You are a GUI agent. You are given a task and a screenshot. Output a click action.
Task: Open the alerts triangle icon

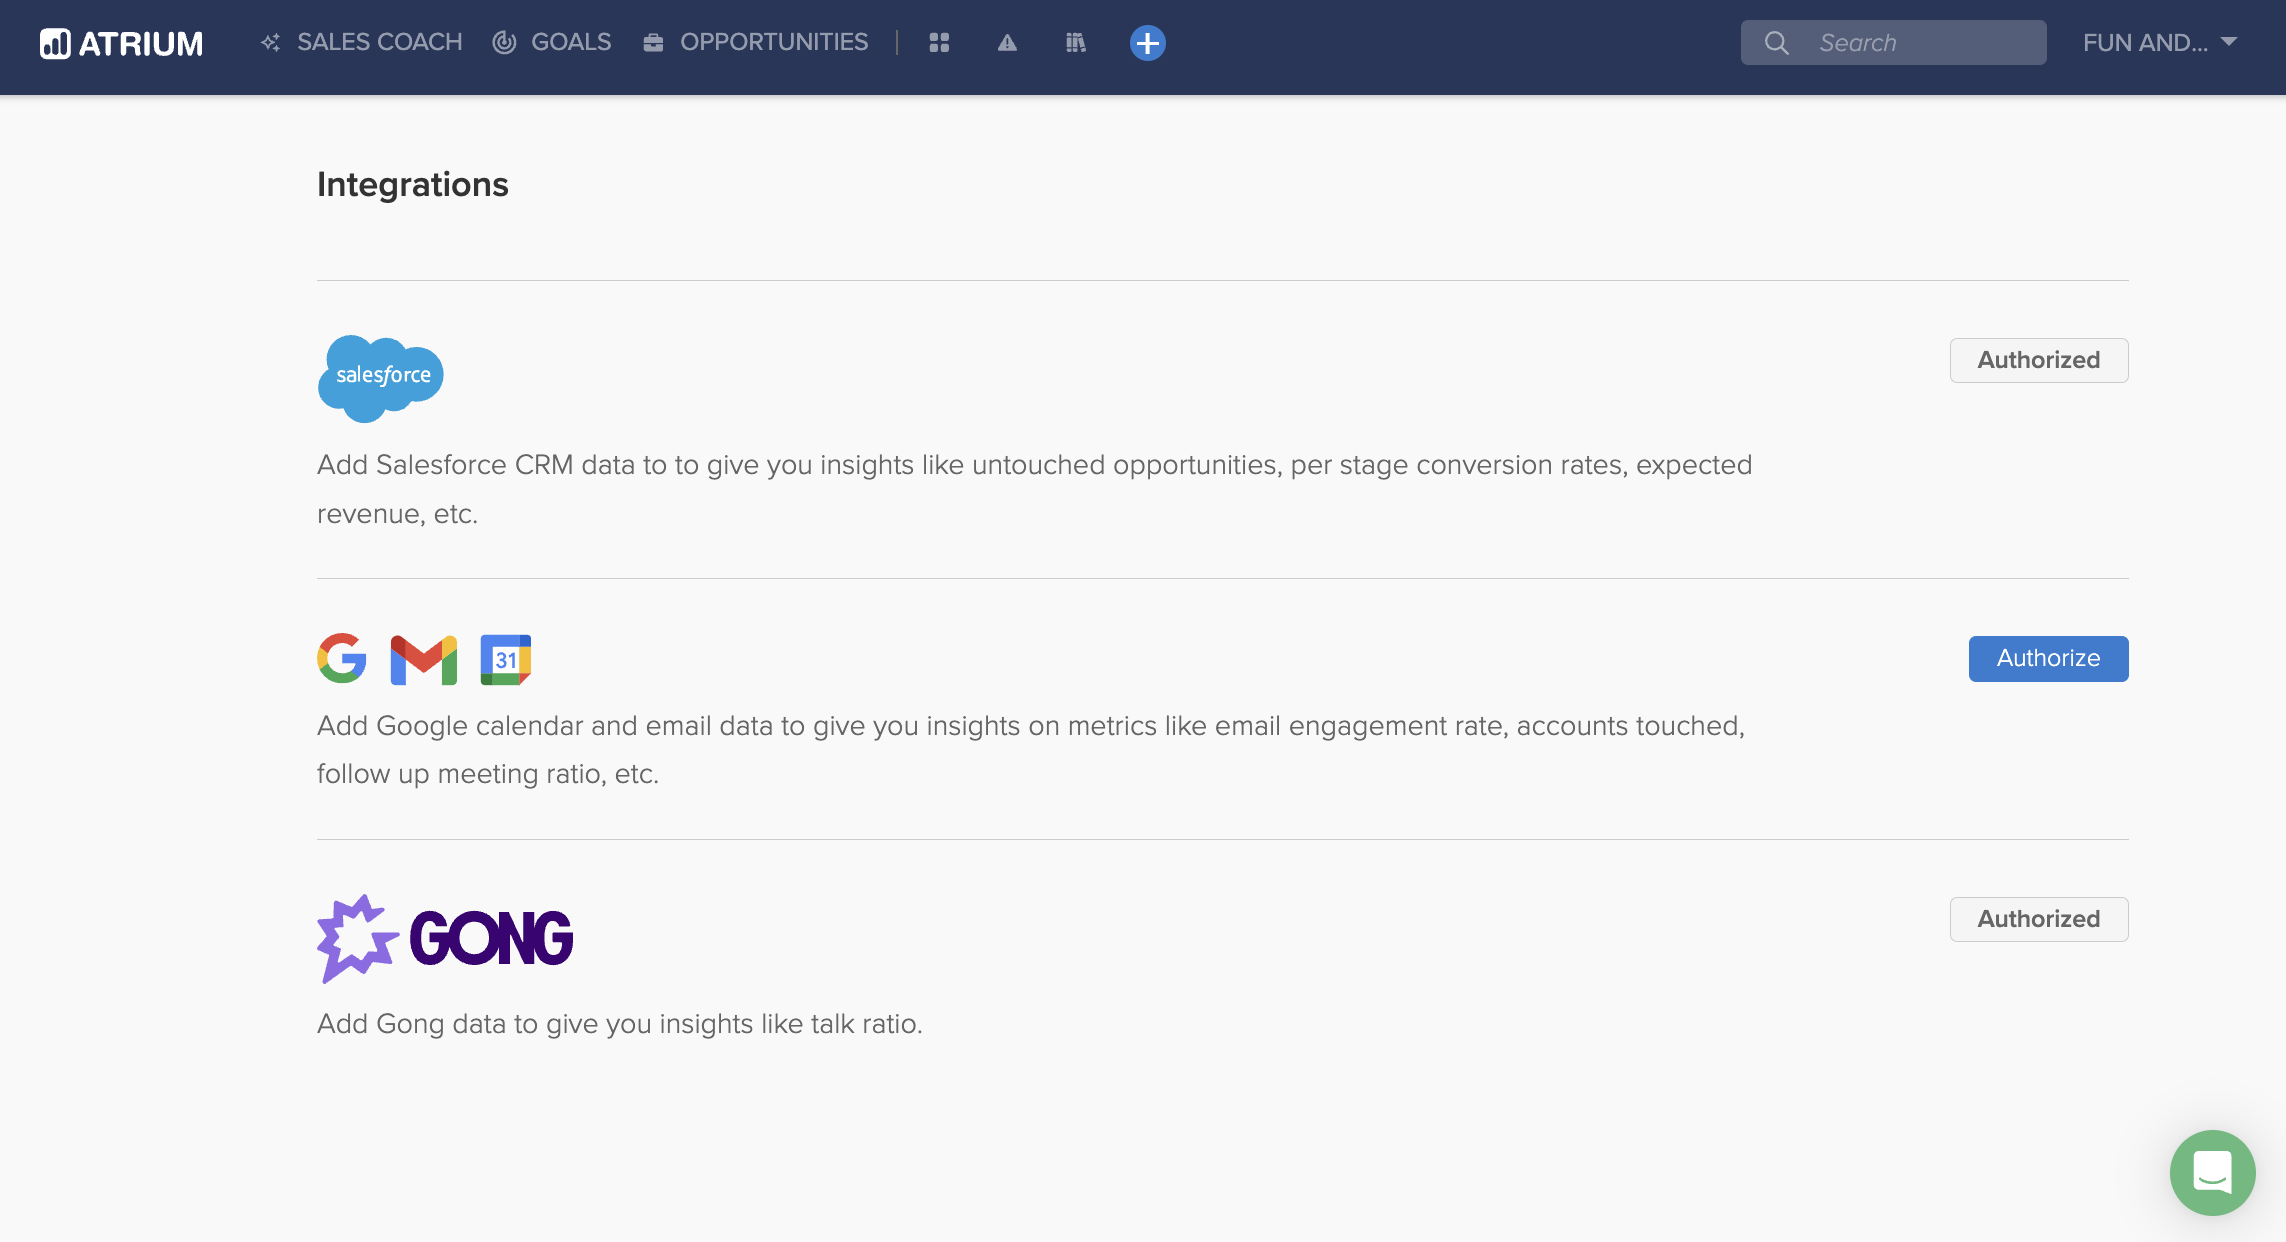click(x=1007, y=43)
